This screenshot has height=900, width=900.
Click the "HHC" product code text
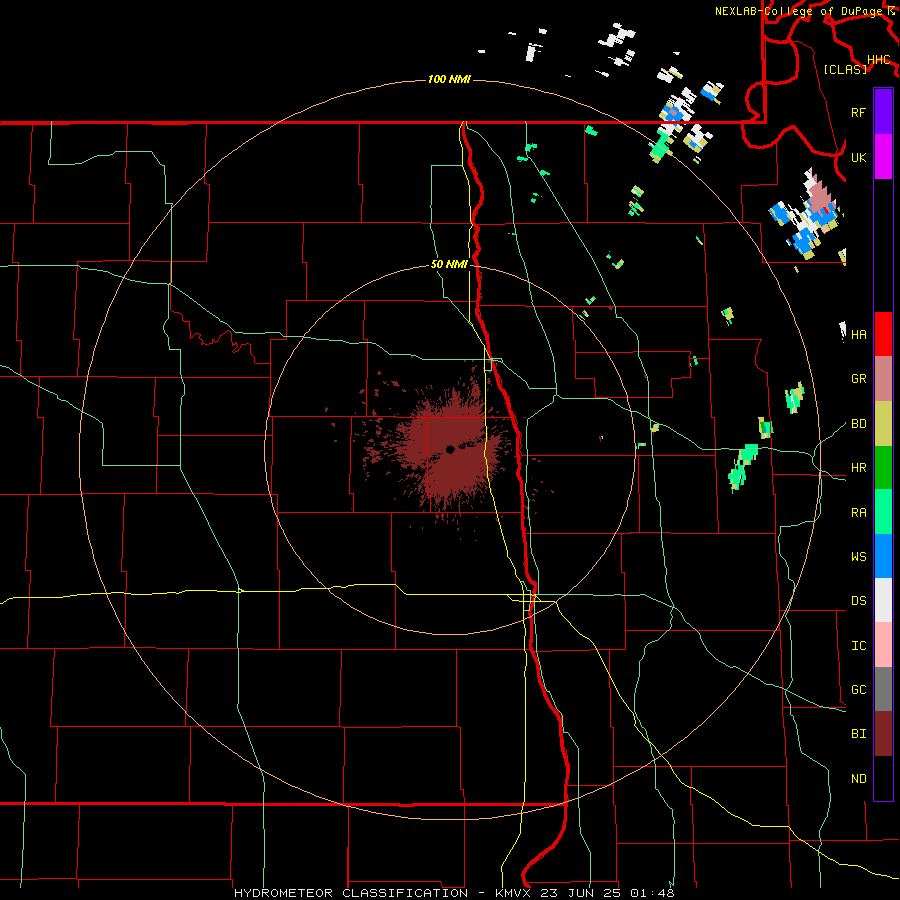tap(878, 60)
